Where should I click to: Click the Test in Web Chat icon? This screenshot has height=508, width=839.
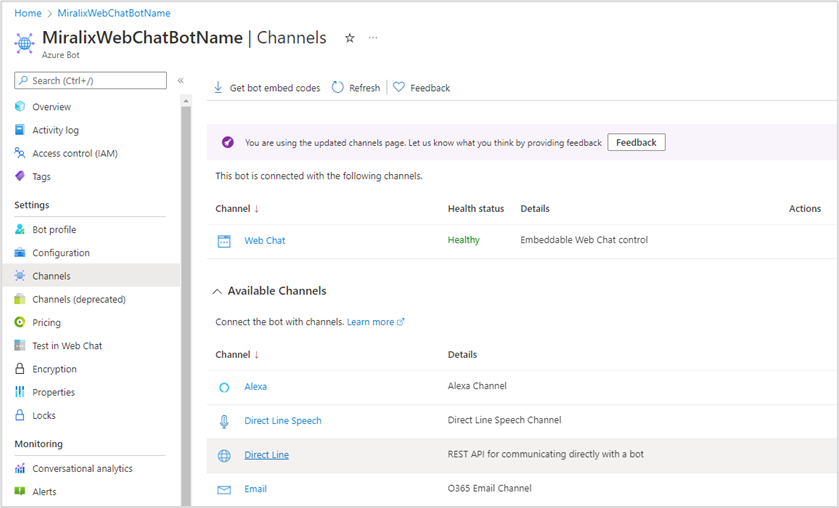[20, 345]
